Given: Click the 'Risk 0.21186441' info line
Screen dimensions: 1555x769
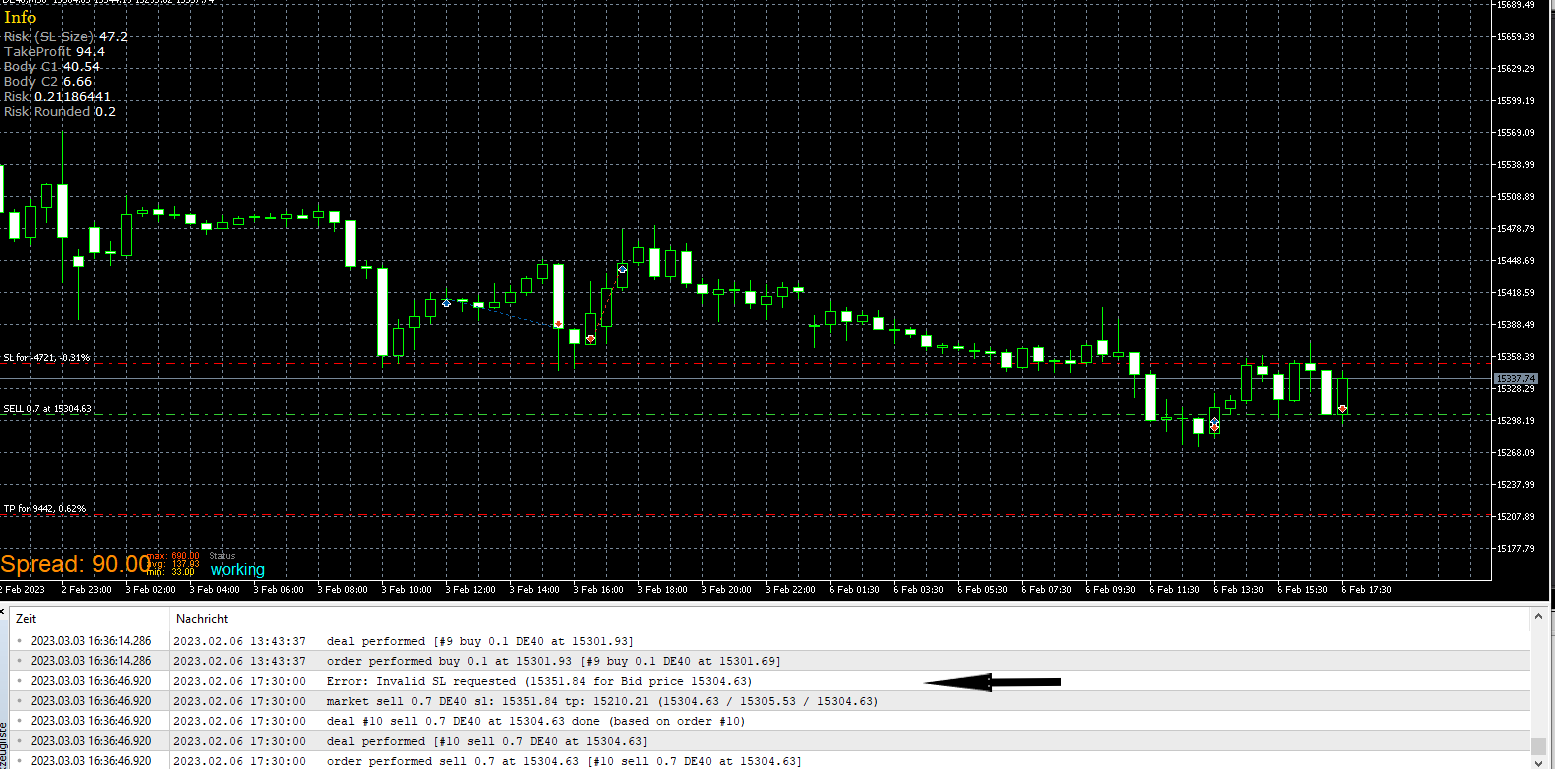Looking at the screenshot, I should coord(57,97).
